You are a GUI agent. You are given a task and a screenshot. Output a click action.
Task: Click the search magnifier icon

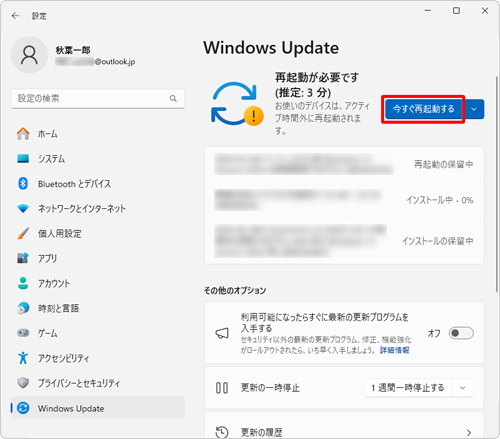coord(173,98)
